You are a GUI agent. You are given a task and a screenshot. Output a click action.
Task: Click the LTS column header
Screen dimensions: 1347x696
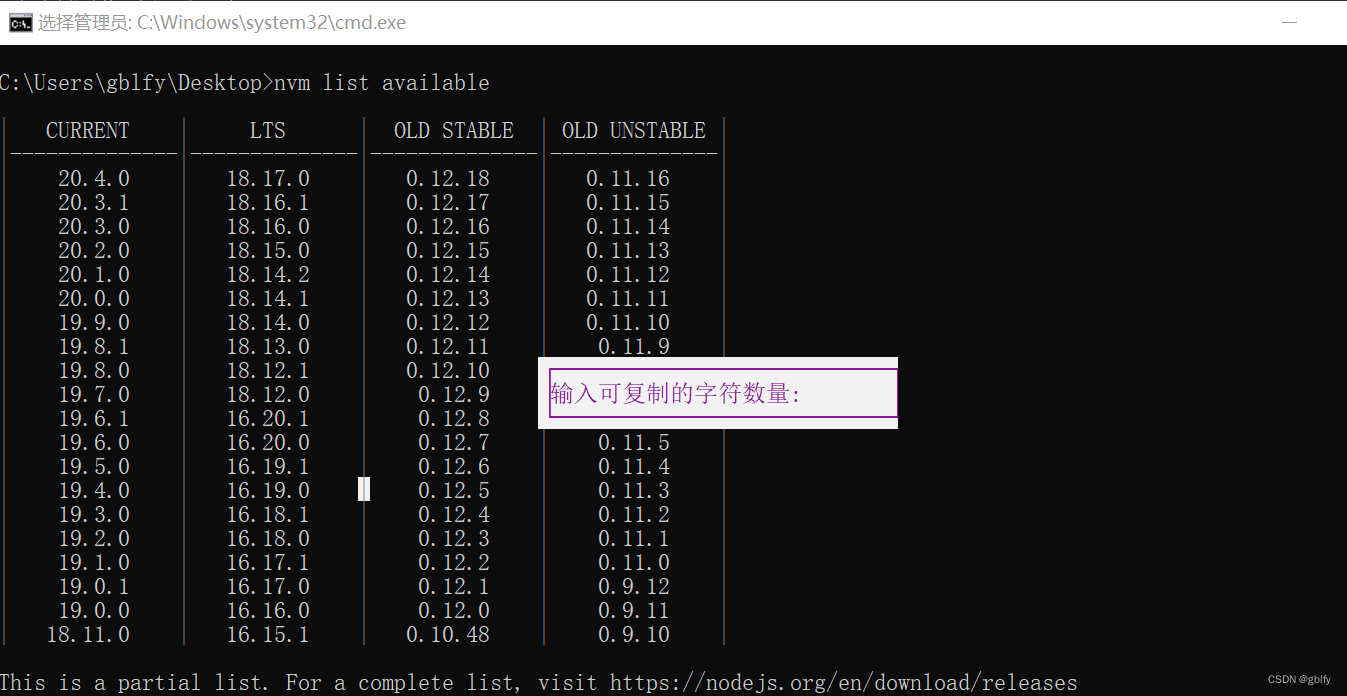pos(268,131)
